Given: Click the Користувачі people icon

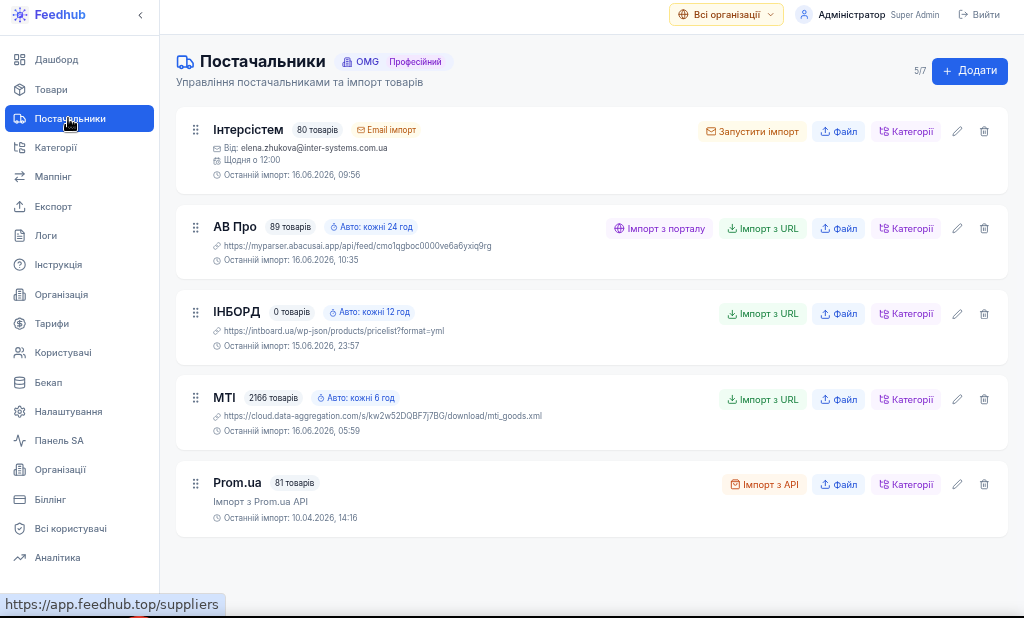Looking at the screenshot, I should (20, 353).
